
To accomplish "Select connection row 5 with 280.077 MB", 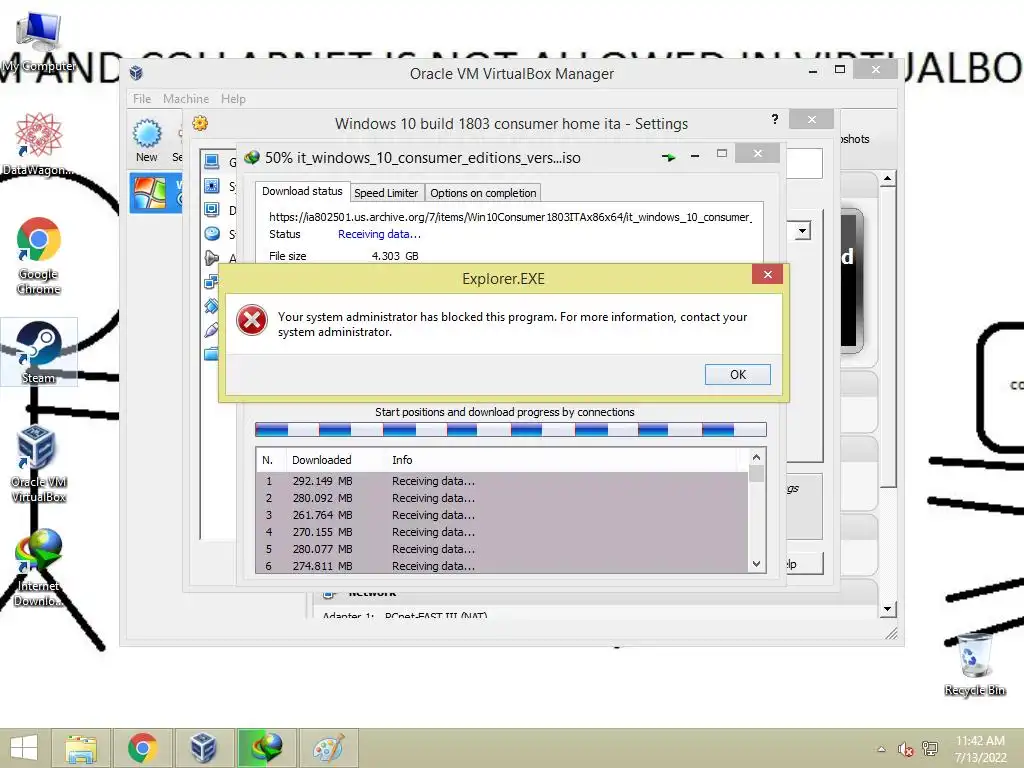I will (502, 549).
